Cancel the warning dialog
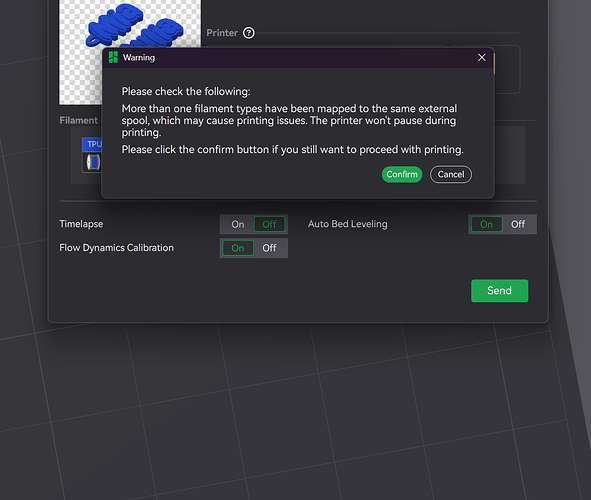 451,174
